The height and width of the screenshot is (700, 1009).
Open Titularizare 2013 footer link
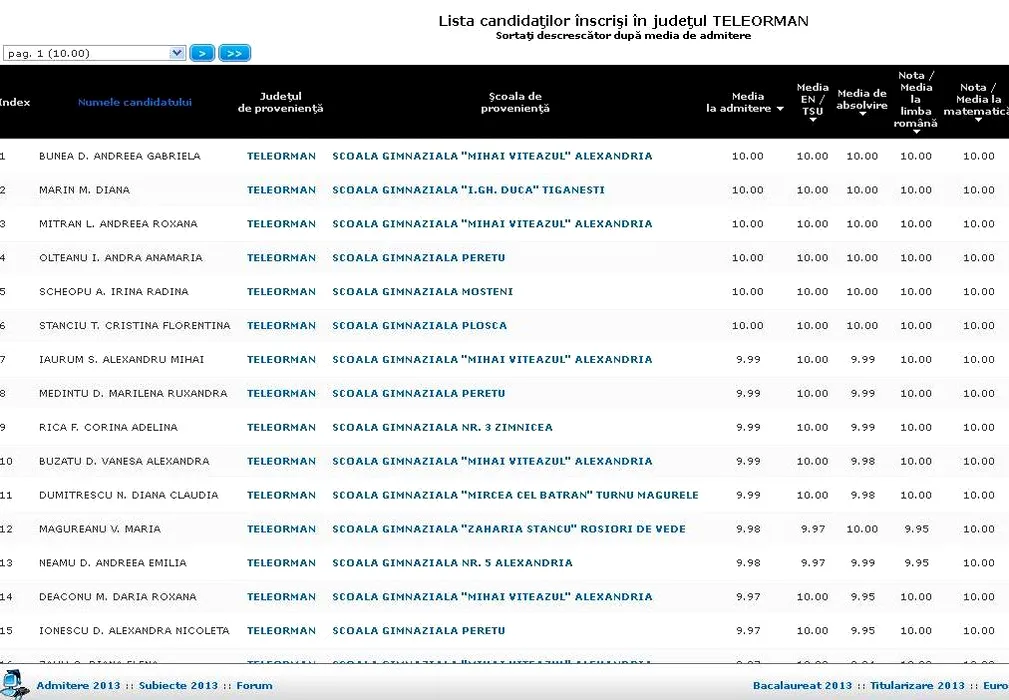917,686
